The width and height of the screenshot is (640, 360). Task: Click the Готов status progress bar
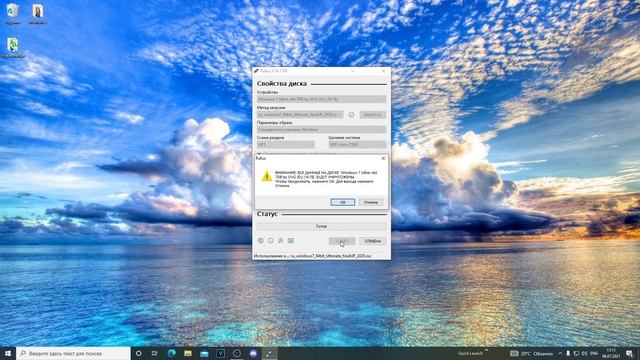(x=321, y=226)
